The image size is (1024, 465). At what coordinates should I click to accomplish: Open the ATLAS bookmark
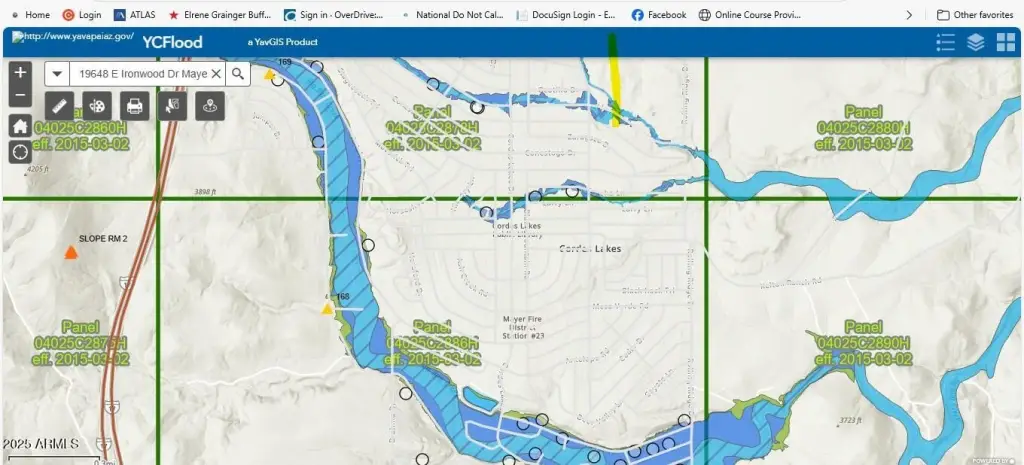pos(134,15)
